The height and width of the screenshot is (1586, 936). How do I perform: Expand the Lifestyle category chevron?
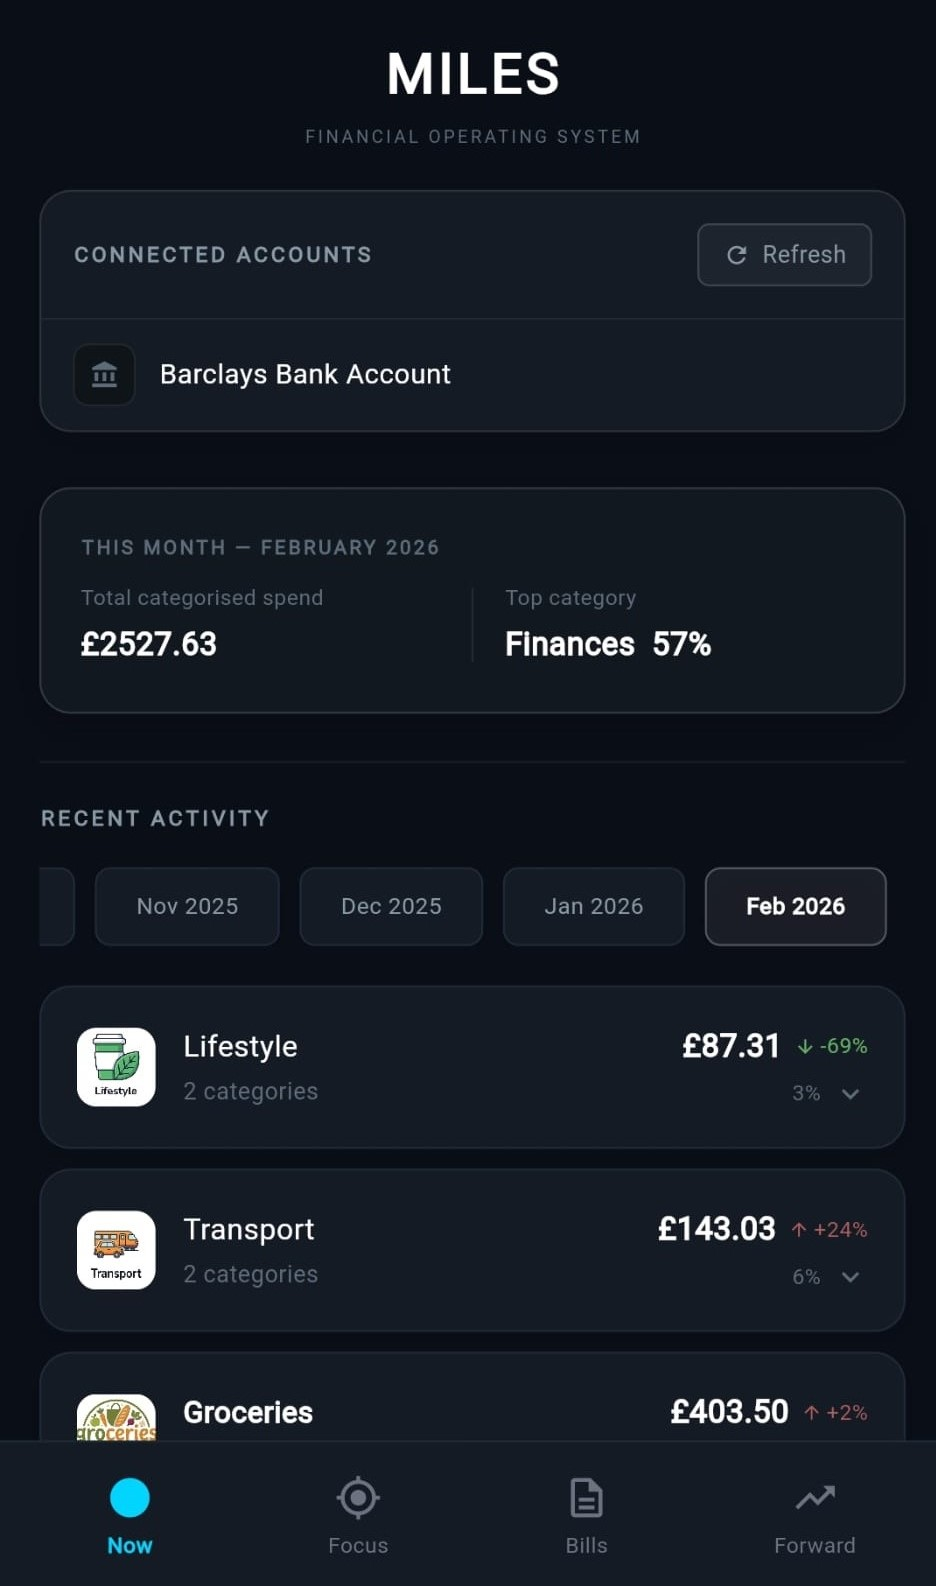tap(850, 1094)
